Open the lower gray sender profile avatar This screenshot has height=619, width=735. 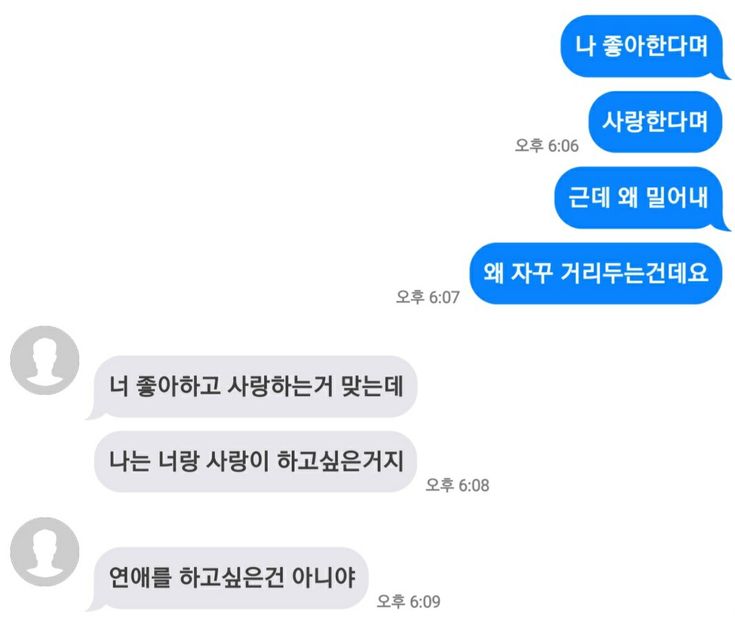(45, 552)
